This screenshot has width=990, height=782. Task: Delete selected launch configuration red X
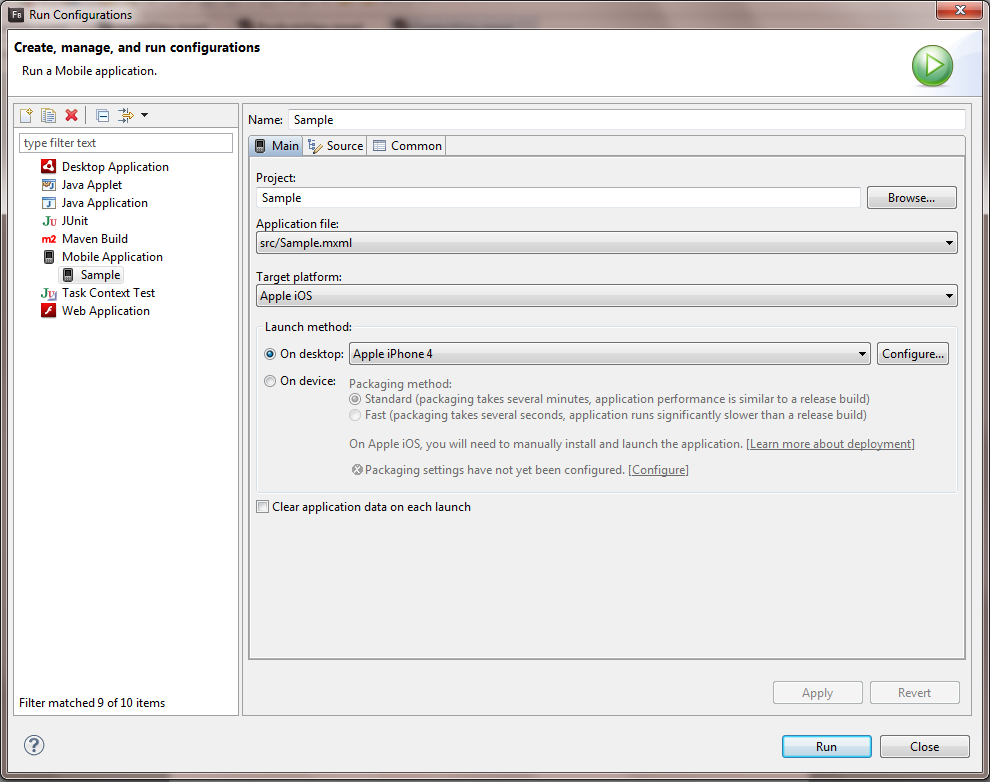71,116
